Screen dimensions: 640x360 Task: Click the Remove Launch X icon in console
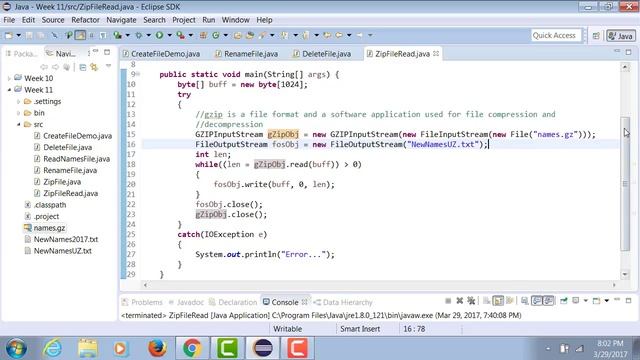click(460, 301)
